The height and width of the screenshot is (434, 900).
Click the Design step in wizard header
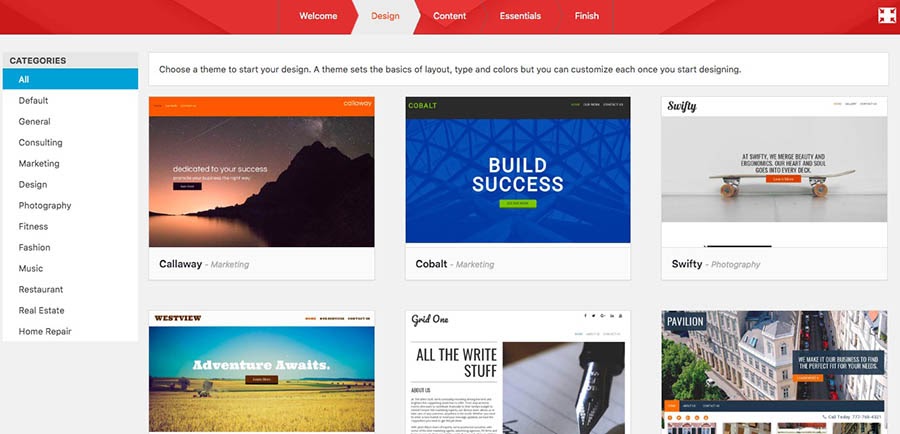385,16
